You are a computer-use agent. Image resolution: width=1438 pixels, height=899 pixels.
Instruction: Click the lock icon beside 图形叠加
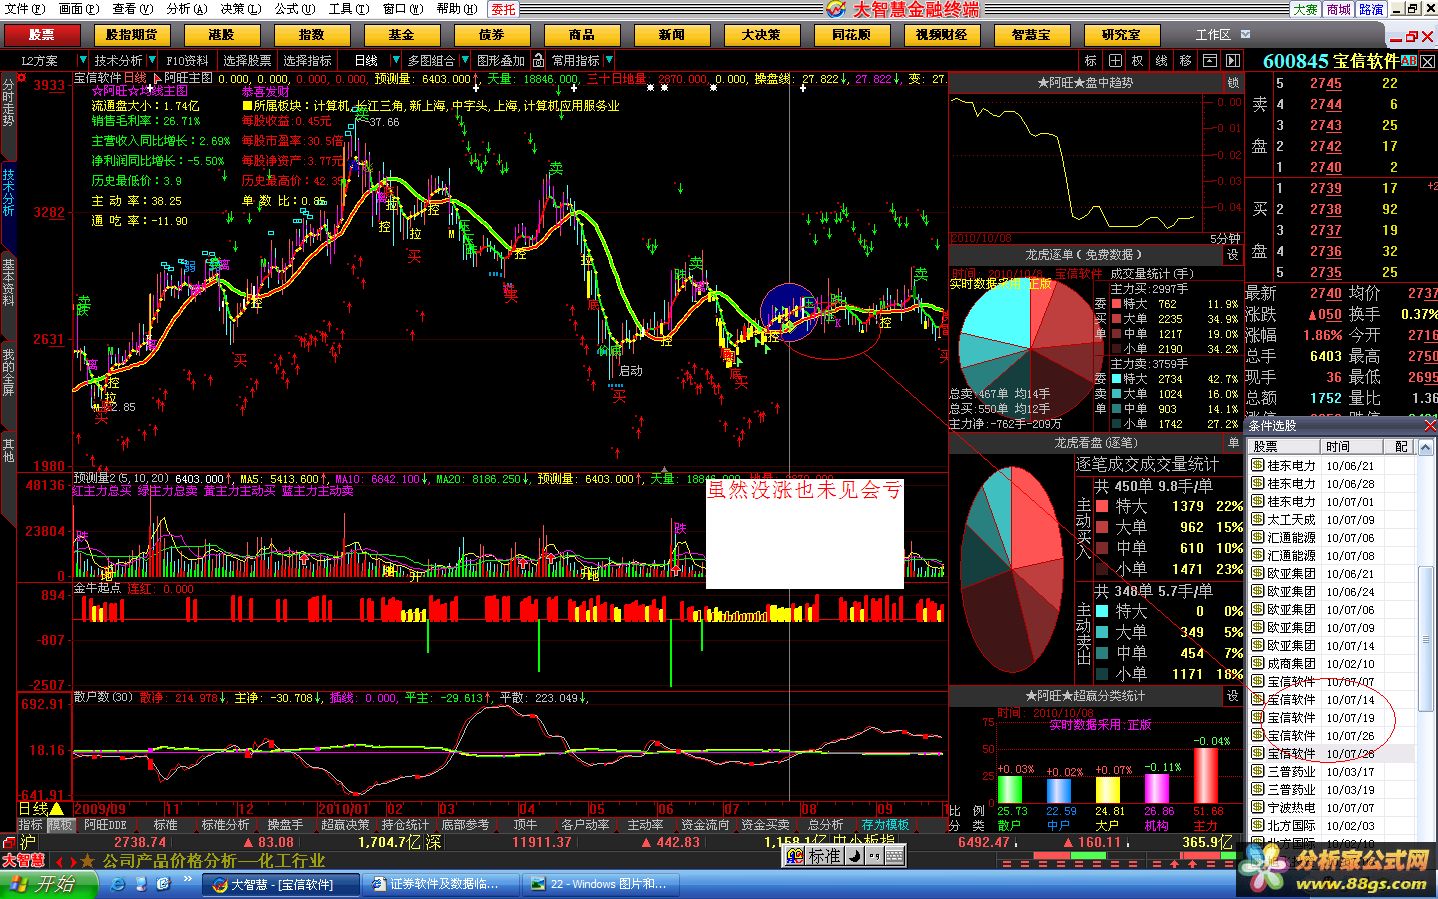538,61
